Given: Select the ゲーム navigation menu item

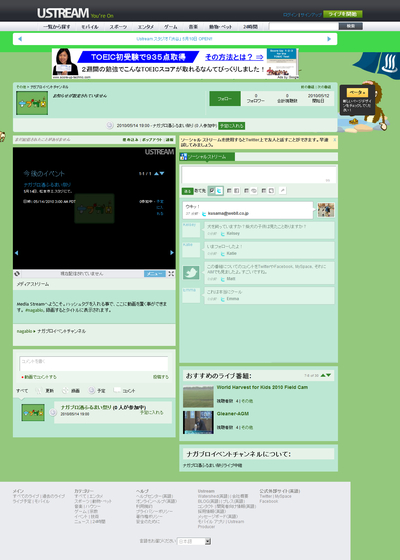Looking at the screenshot, I should 170,27.
